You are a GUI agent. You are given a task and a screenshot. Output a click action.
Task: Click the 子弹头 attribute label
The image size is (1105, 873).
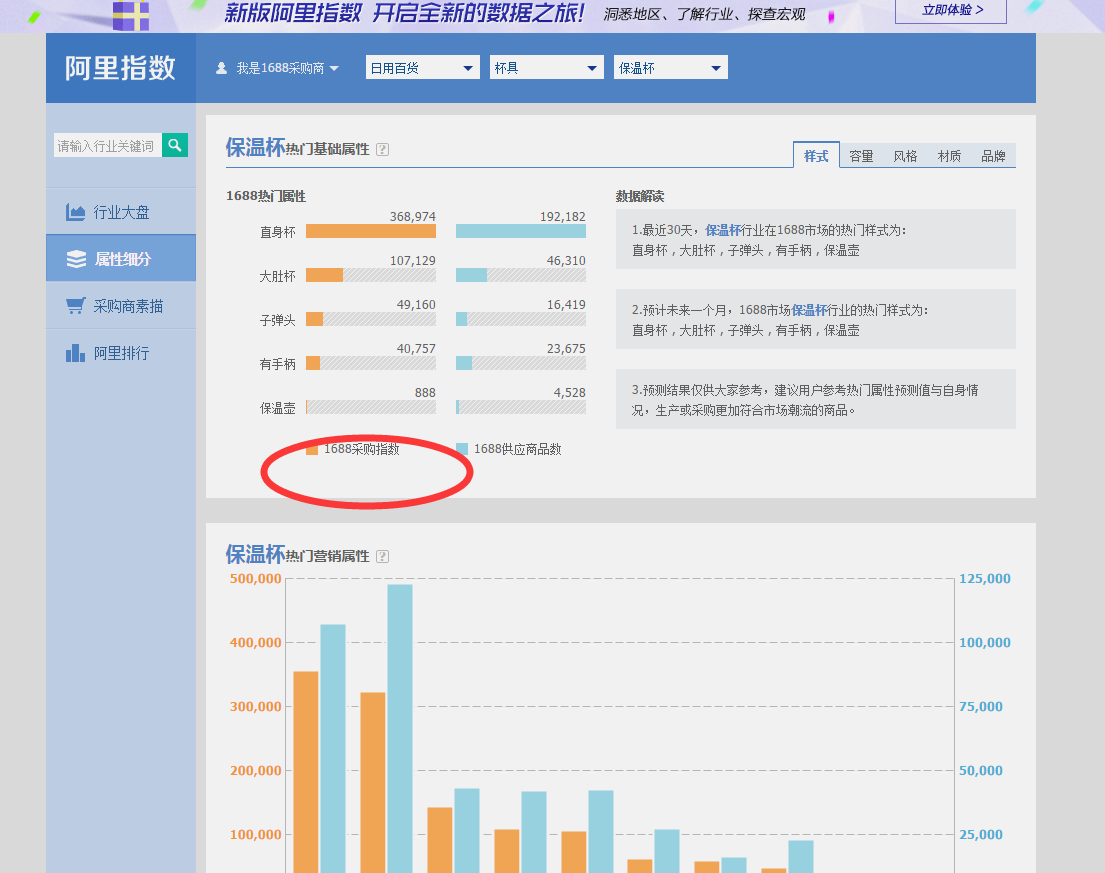pos(278,320)
